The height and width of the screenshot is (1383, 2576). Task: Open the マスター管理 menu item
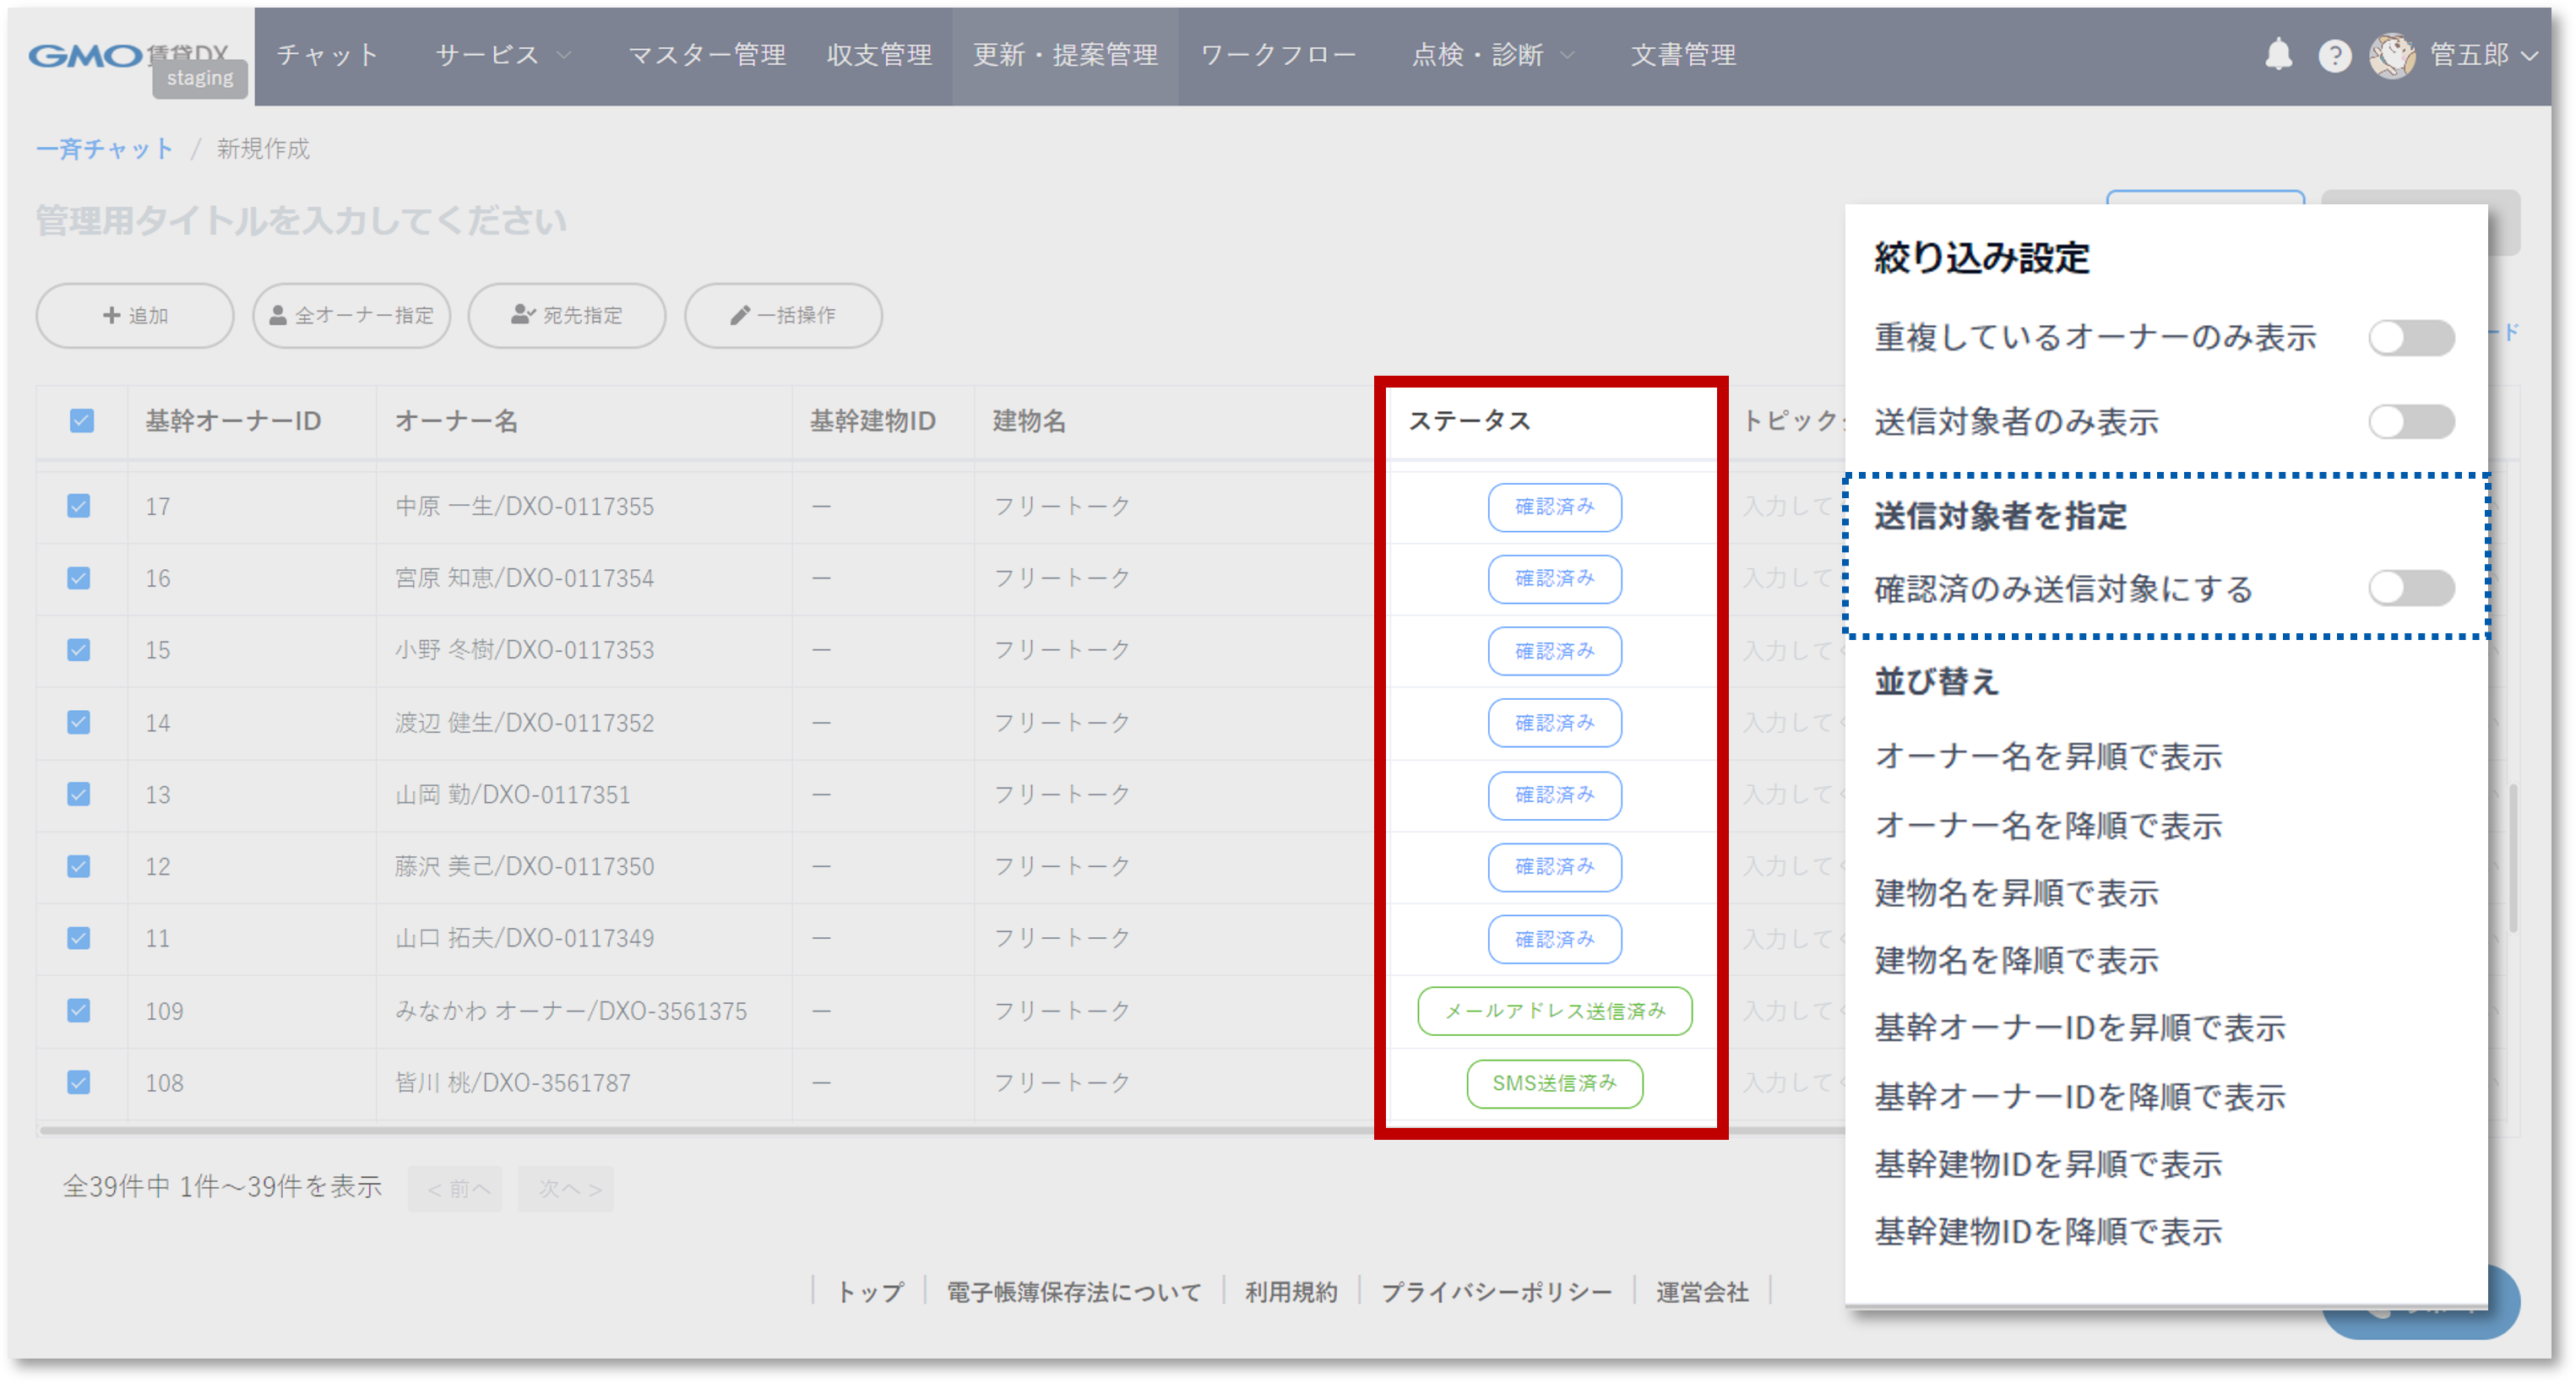[x=707, y=55]
